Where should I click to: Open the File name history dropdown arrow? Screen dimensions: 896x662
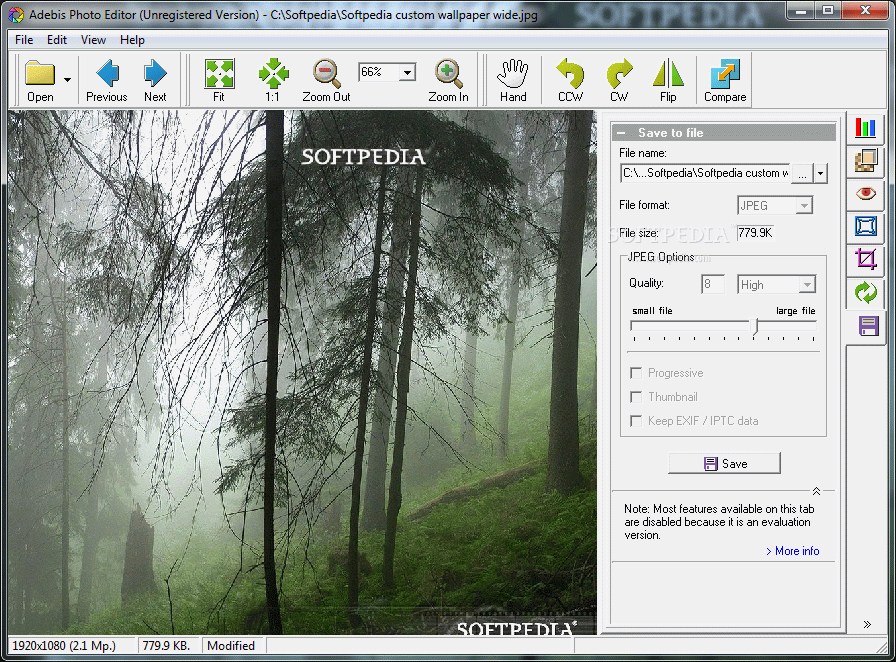tap(821, 174)
